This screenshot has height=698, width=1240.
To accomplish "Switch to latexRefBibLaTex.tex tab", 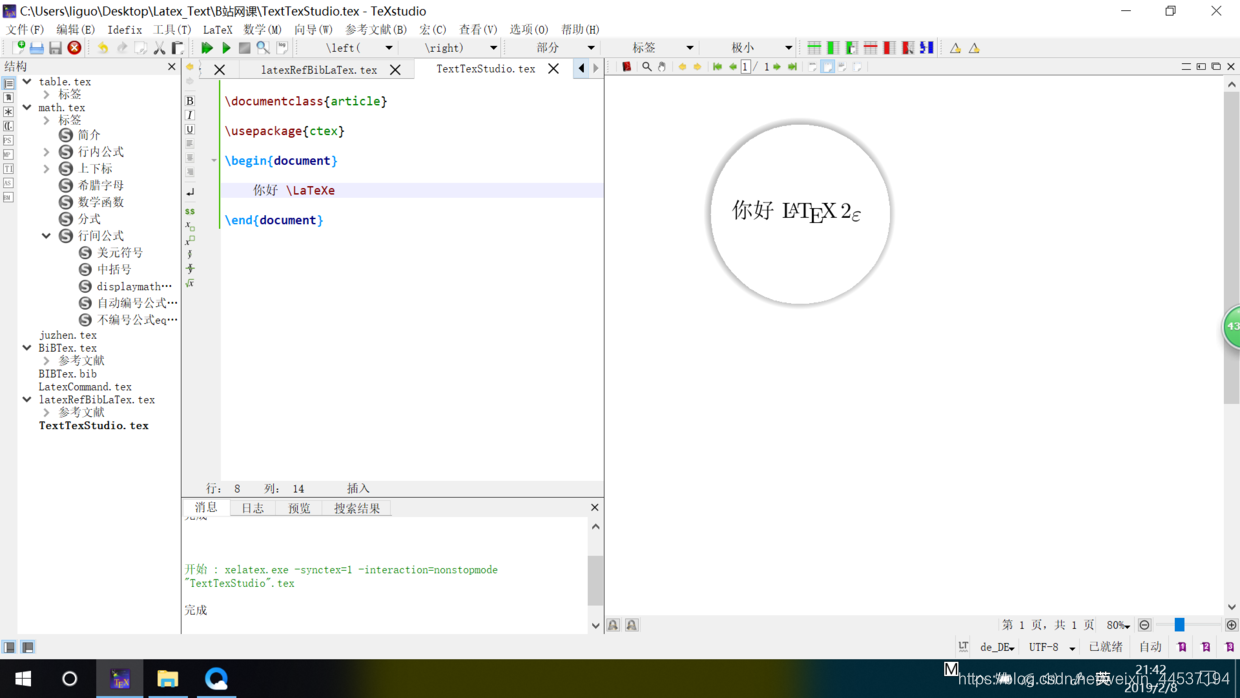I will [x=319, y=70].
